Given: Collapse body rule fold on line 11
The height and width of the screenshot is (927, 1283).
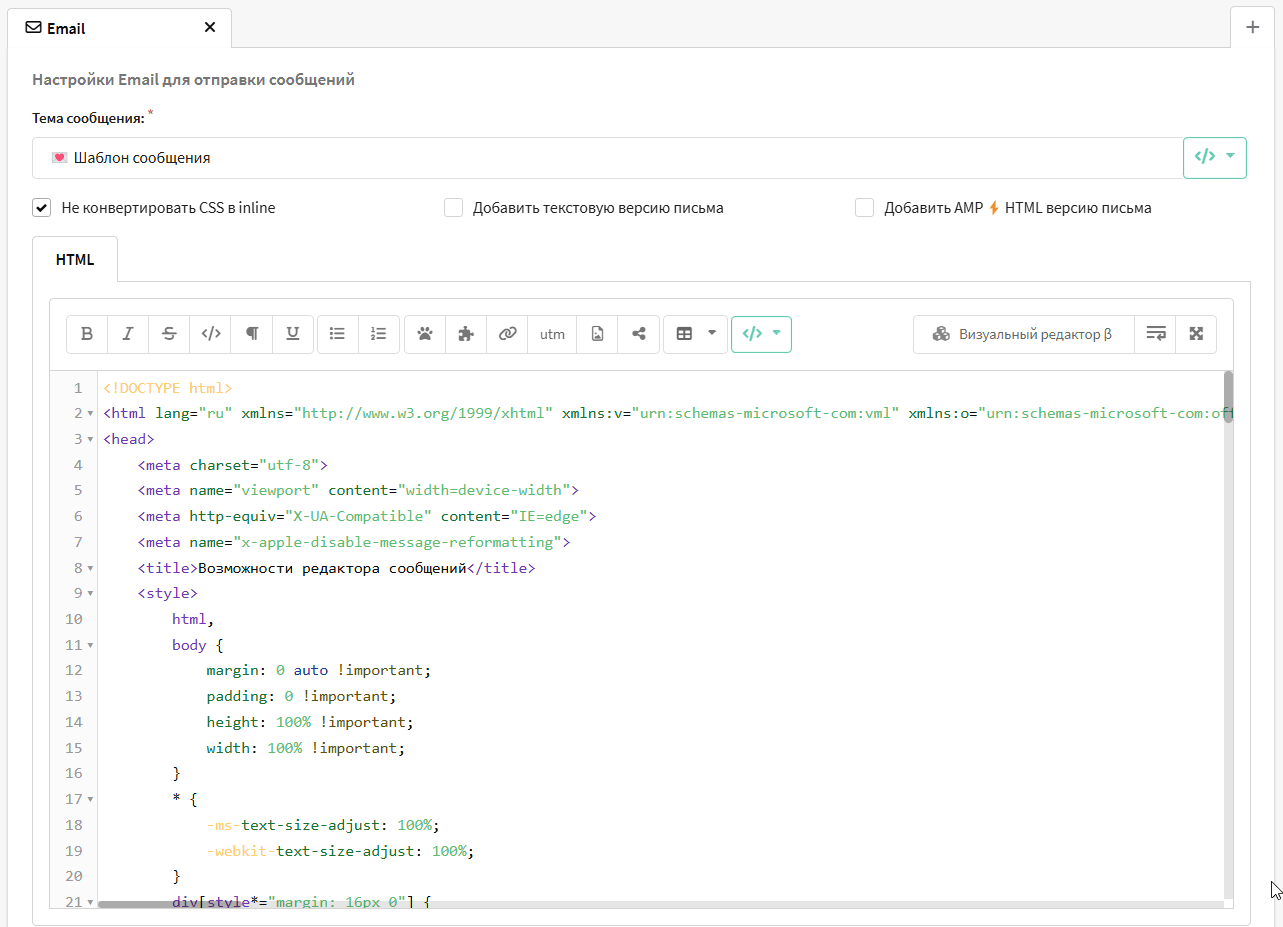Looking at the screenshot, I should point(90,646).
